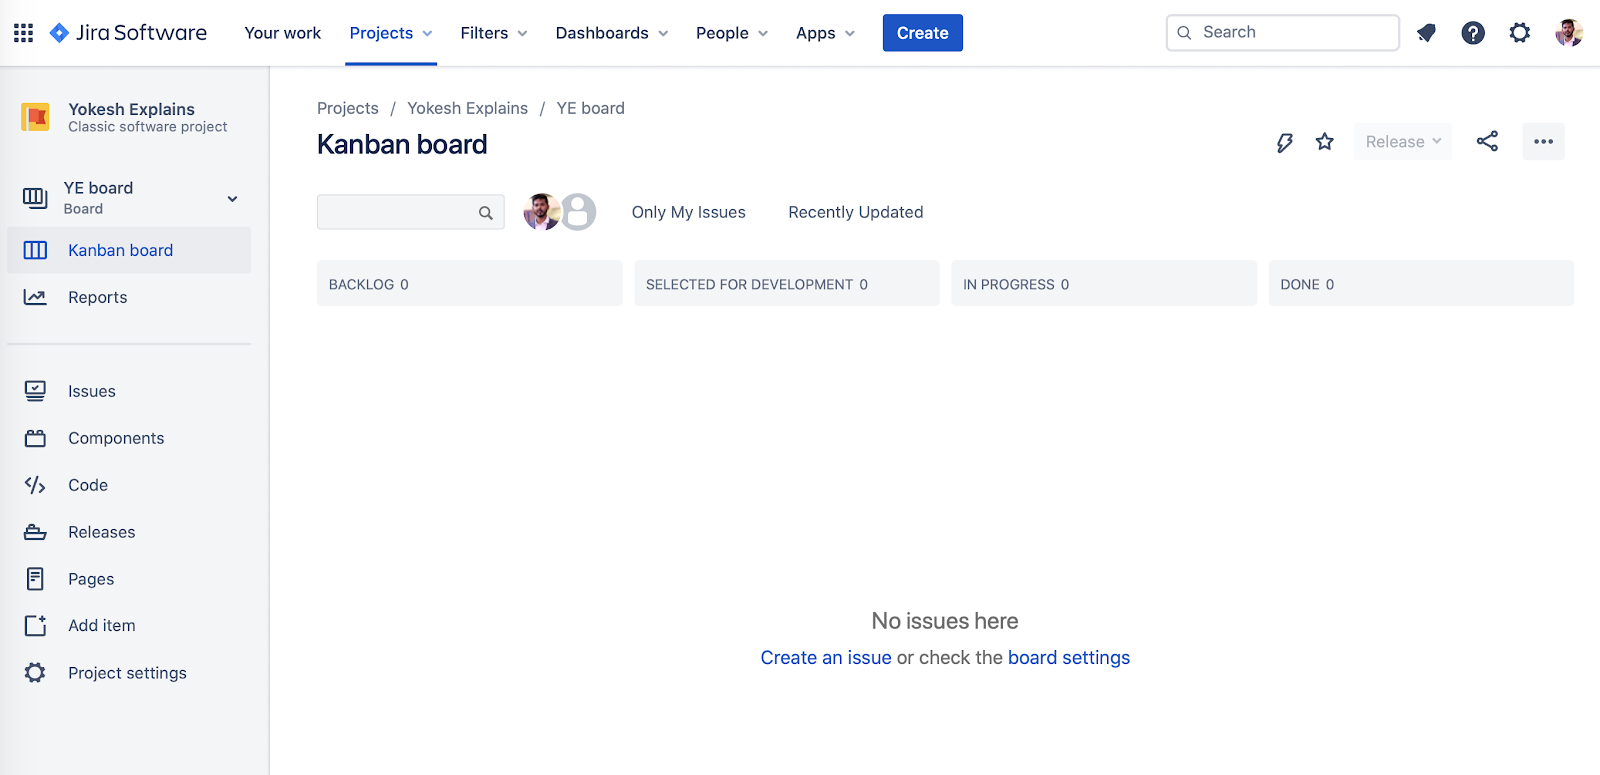Viewport: 1600px width, 775px height.
Task: Expand the Dashboards dropdown menu
Action: coord(612,33)
